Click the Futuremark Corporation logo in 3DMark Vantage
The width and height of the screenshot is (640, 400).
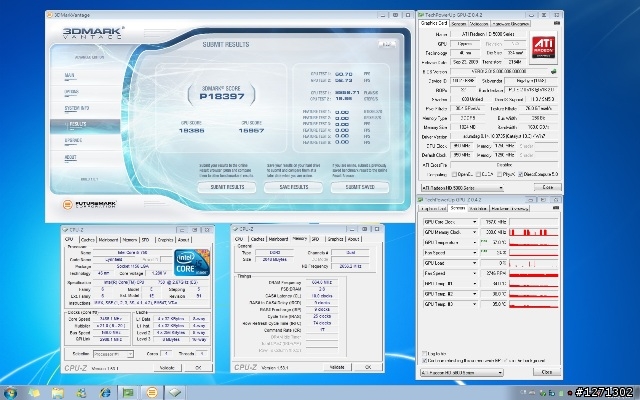(90, 204)
